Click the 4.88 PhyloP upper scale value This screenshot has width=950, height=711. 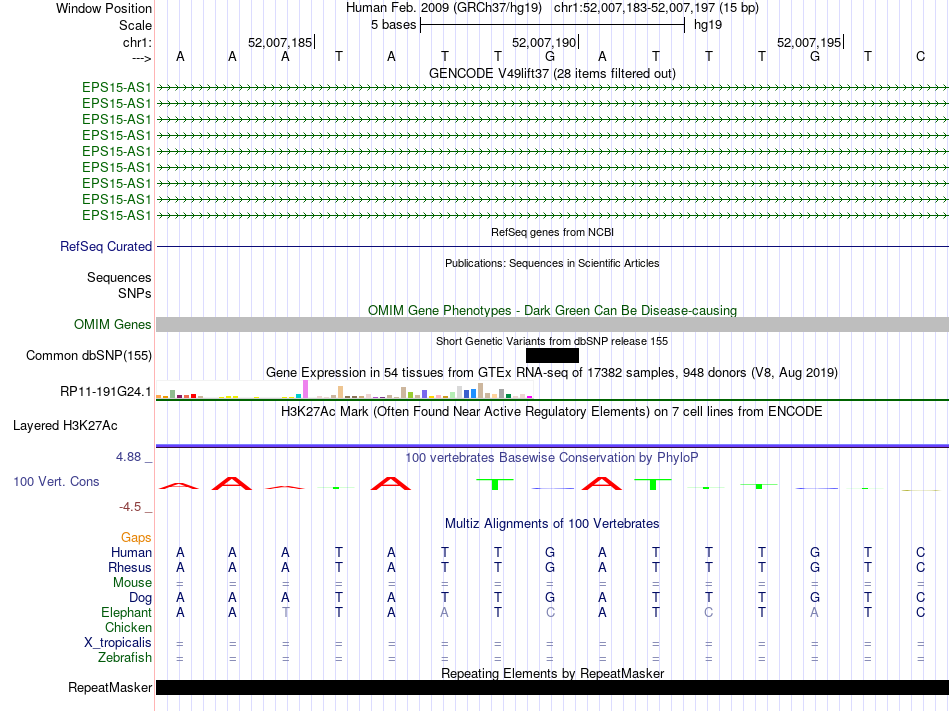(x=128, y=457)
